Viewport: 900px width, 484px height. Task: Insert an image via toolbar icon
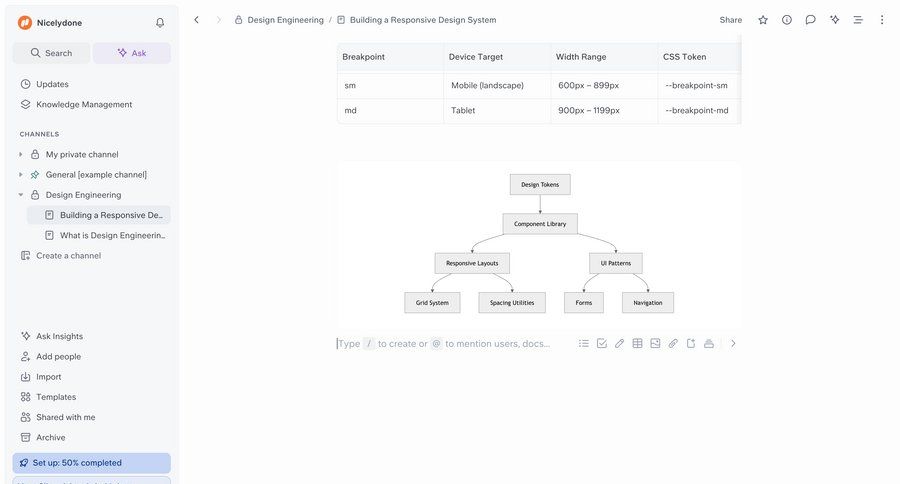[655, 343]
